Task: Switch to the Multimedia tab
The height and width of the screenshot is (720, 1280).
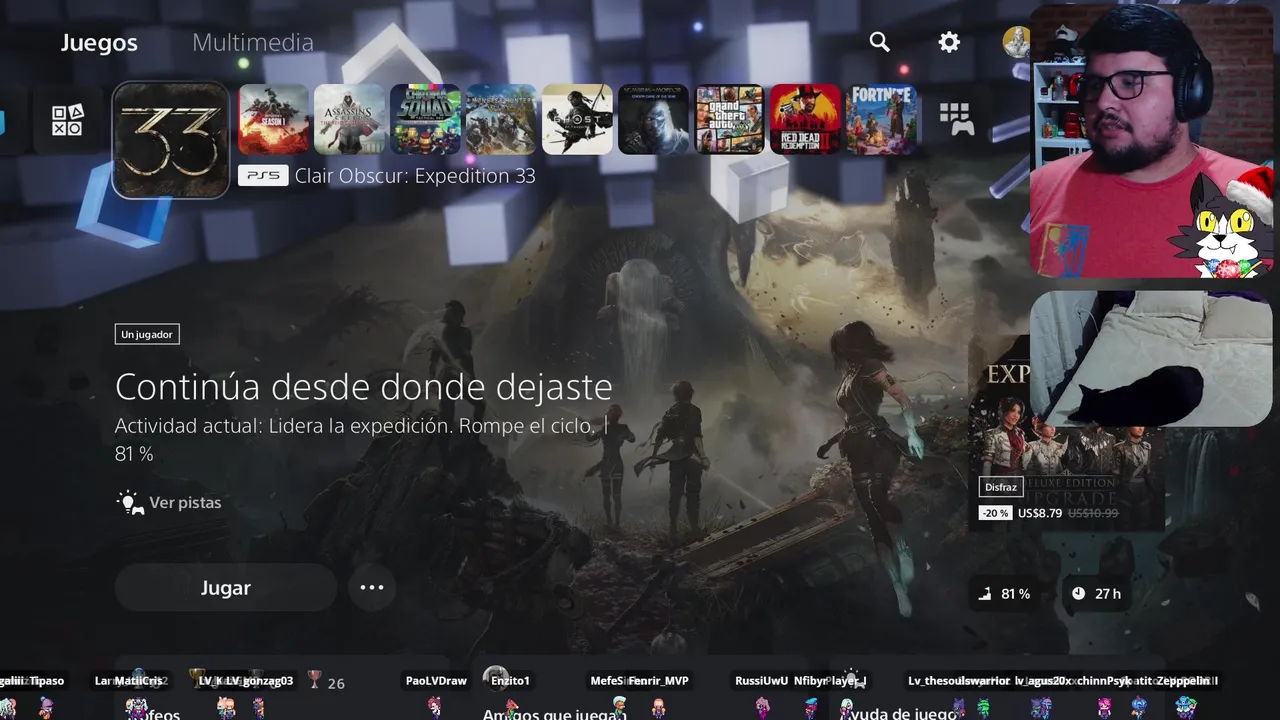Action: pos(253,42)
